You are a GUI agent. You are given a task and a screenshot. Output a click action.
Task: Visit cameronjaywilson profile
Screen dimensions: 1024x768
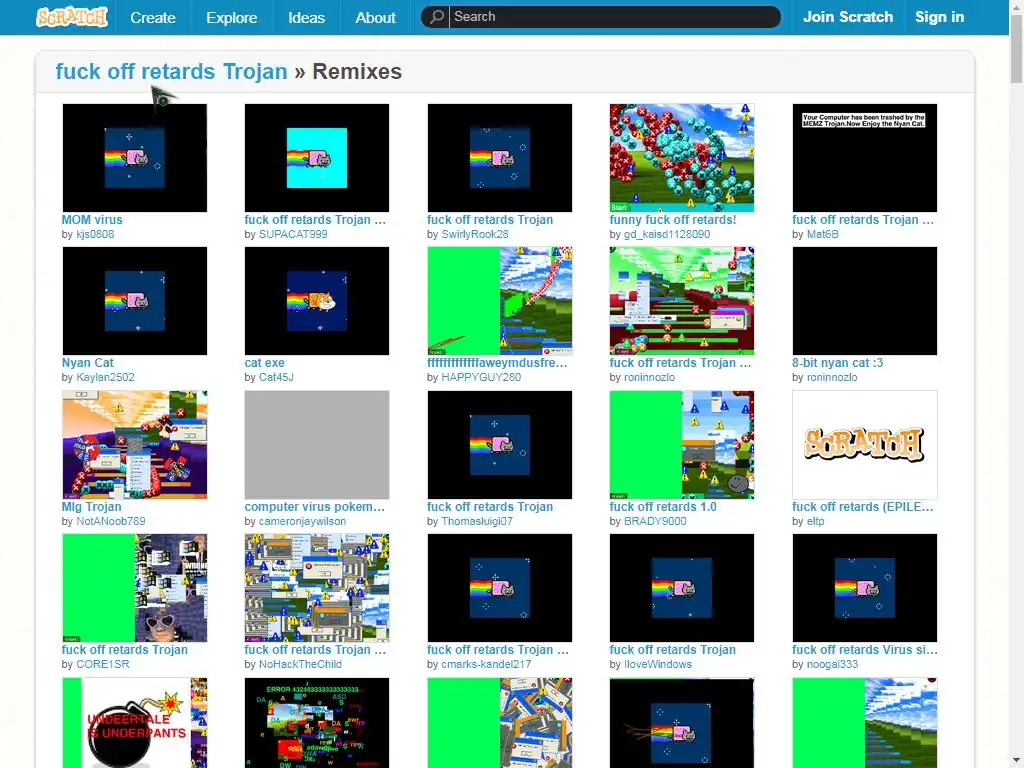pyautogui.click(x=302, y=521)
